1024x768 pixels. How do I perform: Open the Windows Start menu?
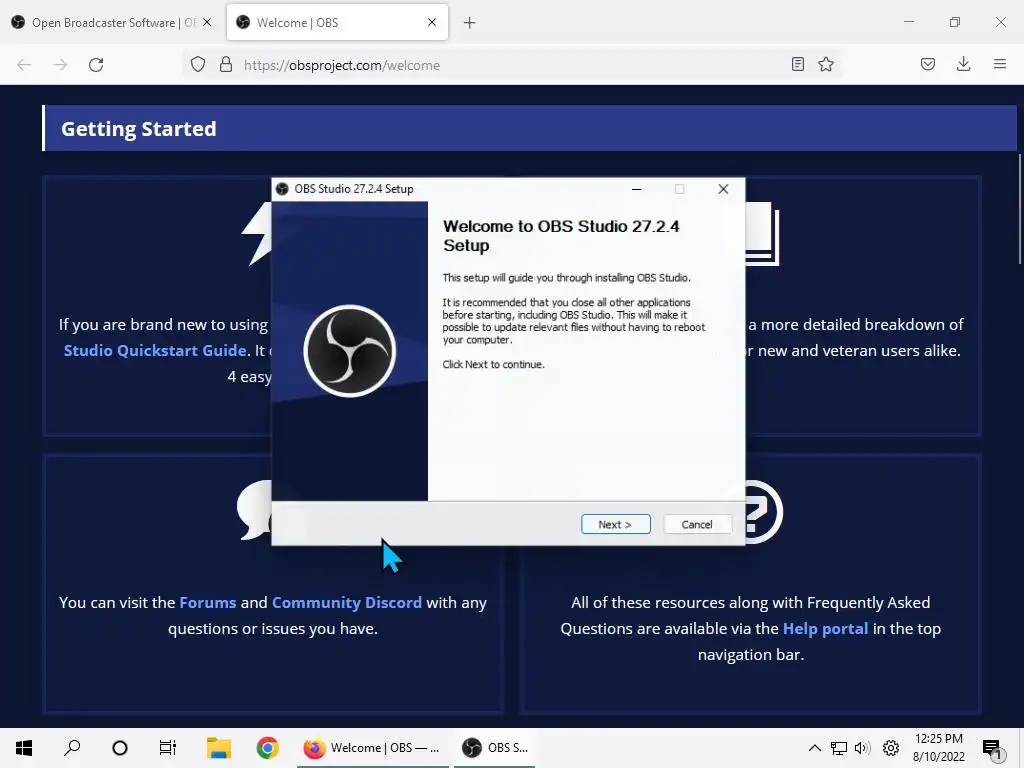click(x=24, y=748)
